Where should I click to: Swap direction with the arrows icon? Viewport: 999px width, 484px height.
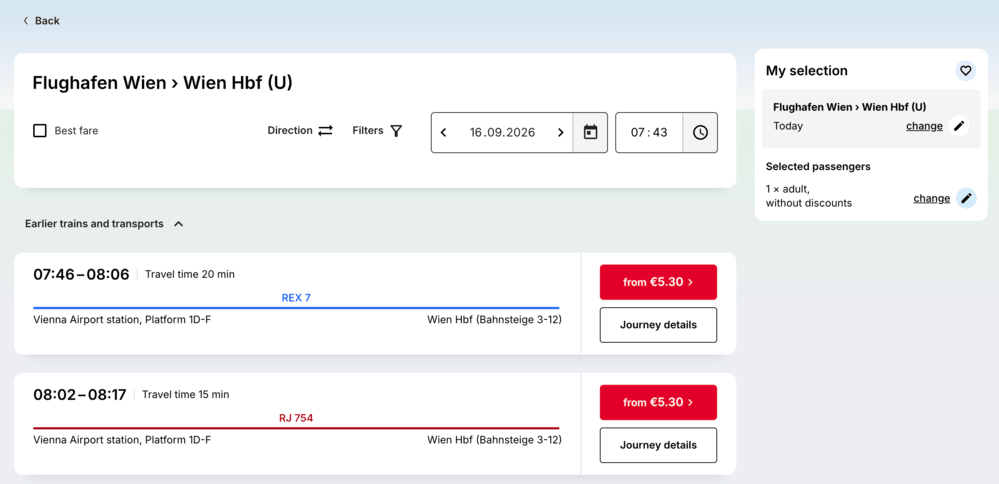326,131
